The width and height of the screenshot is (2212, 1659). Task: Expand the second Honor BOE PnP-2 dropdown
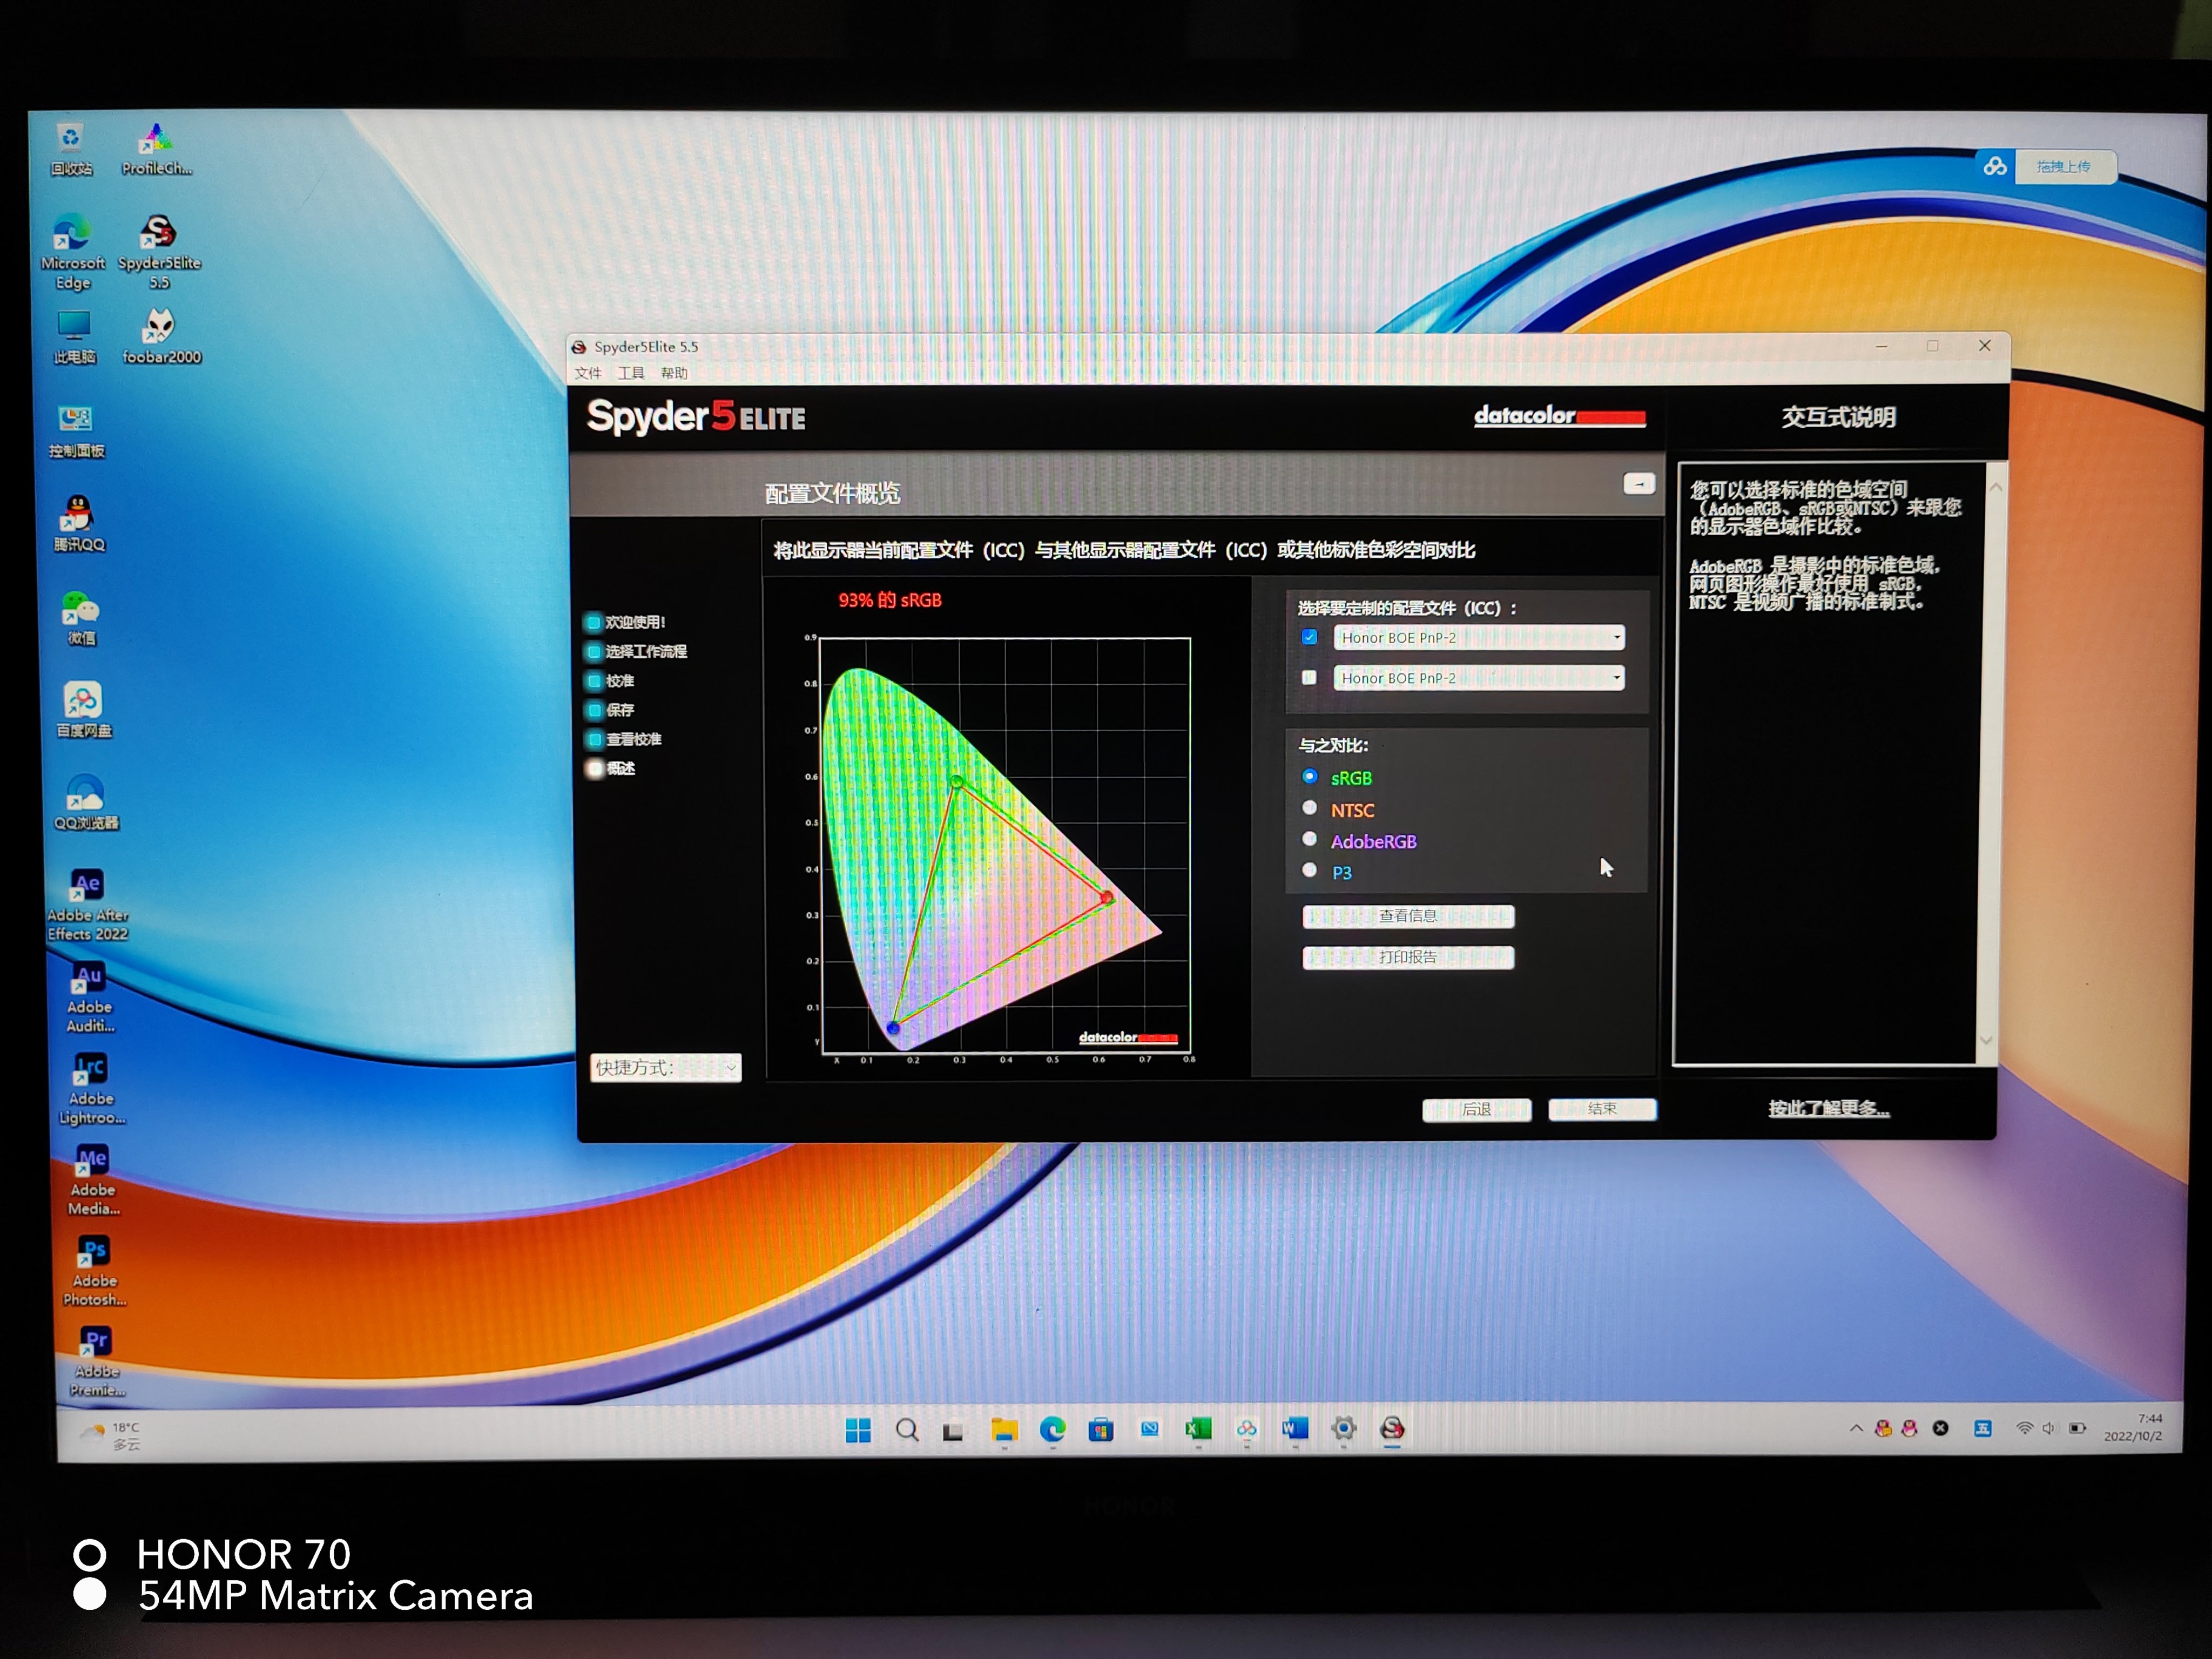click(x=1616, y=678)
